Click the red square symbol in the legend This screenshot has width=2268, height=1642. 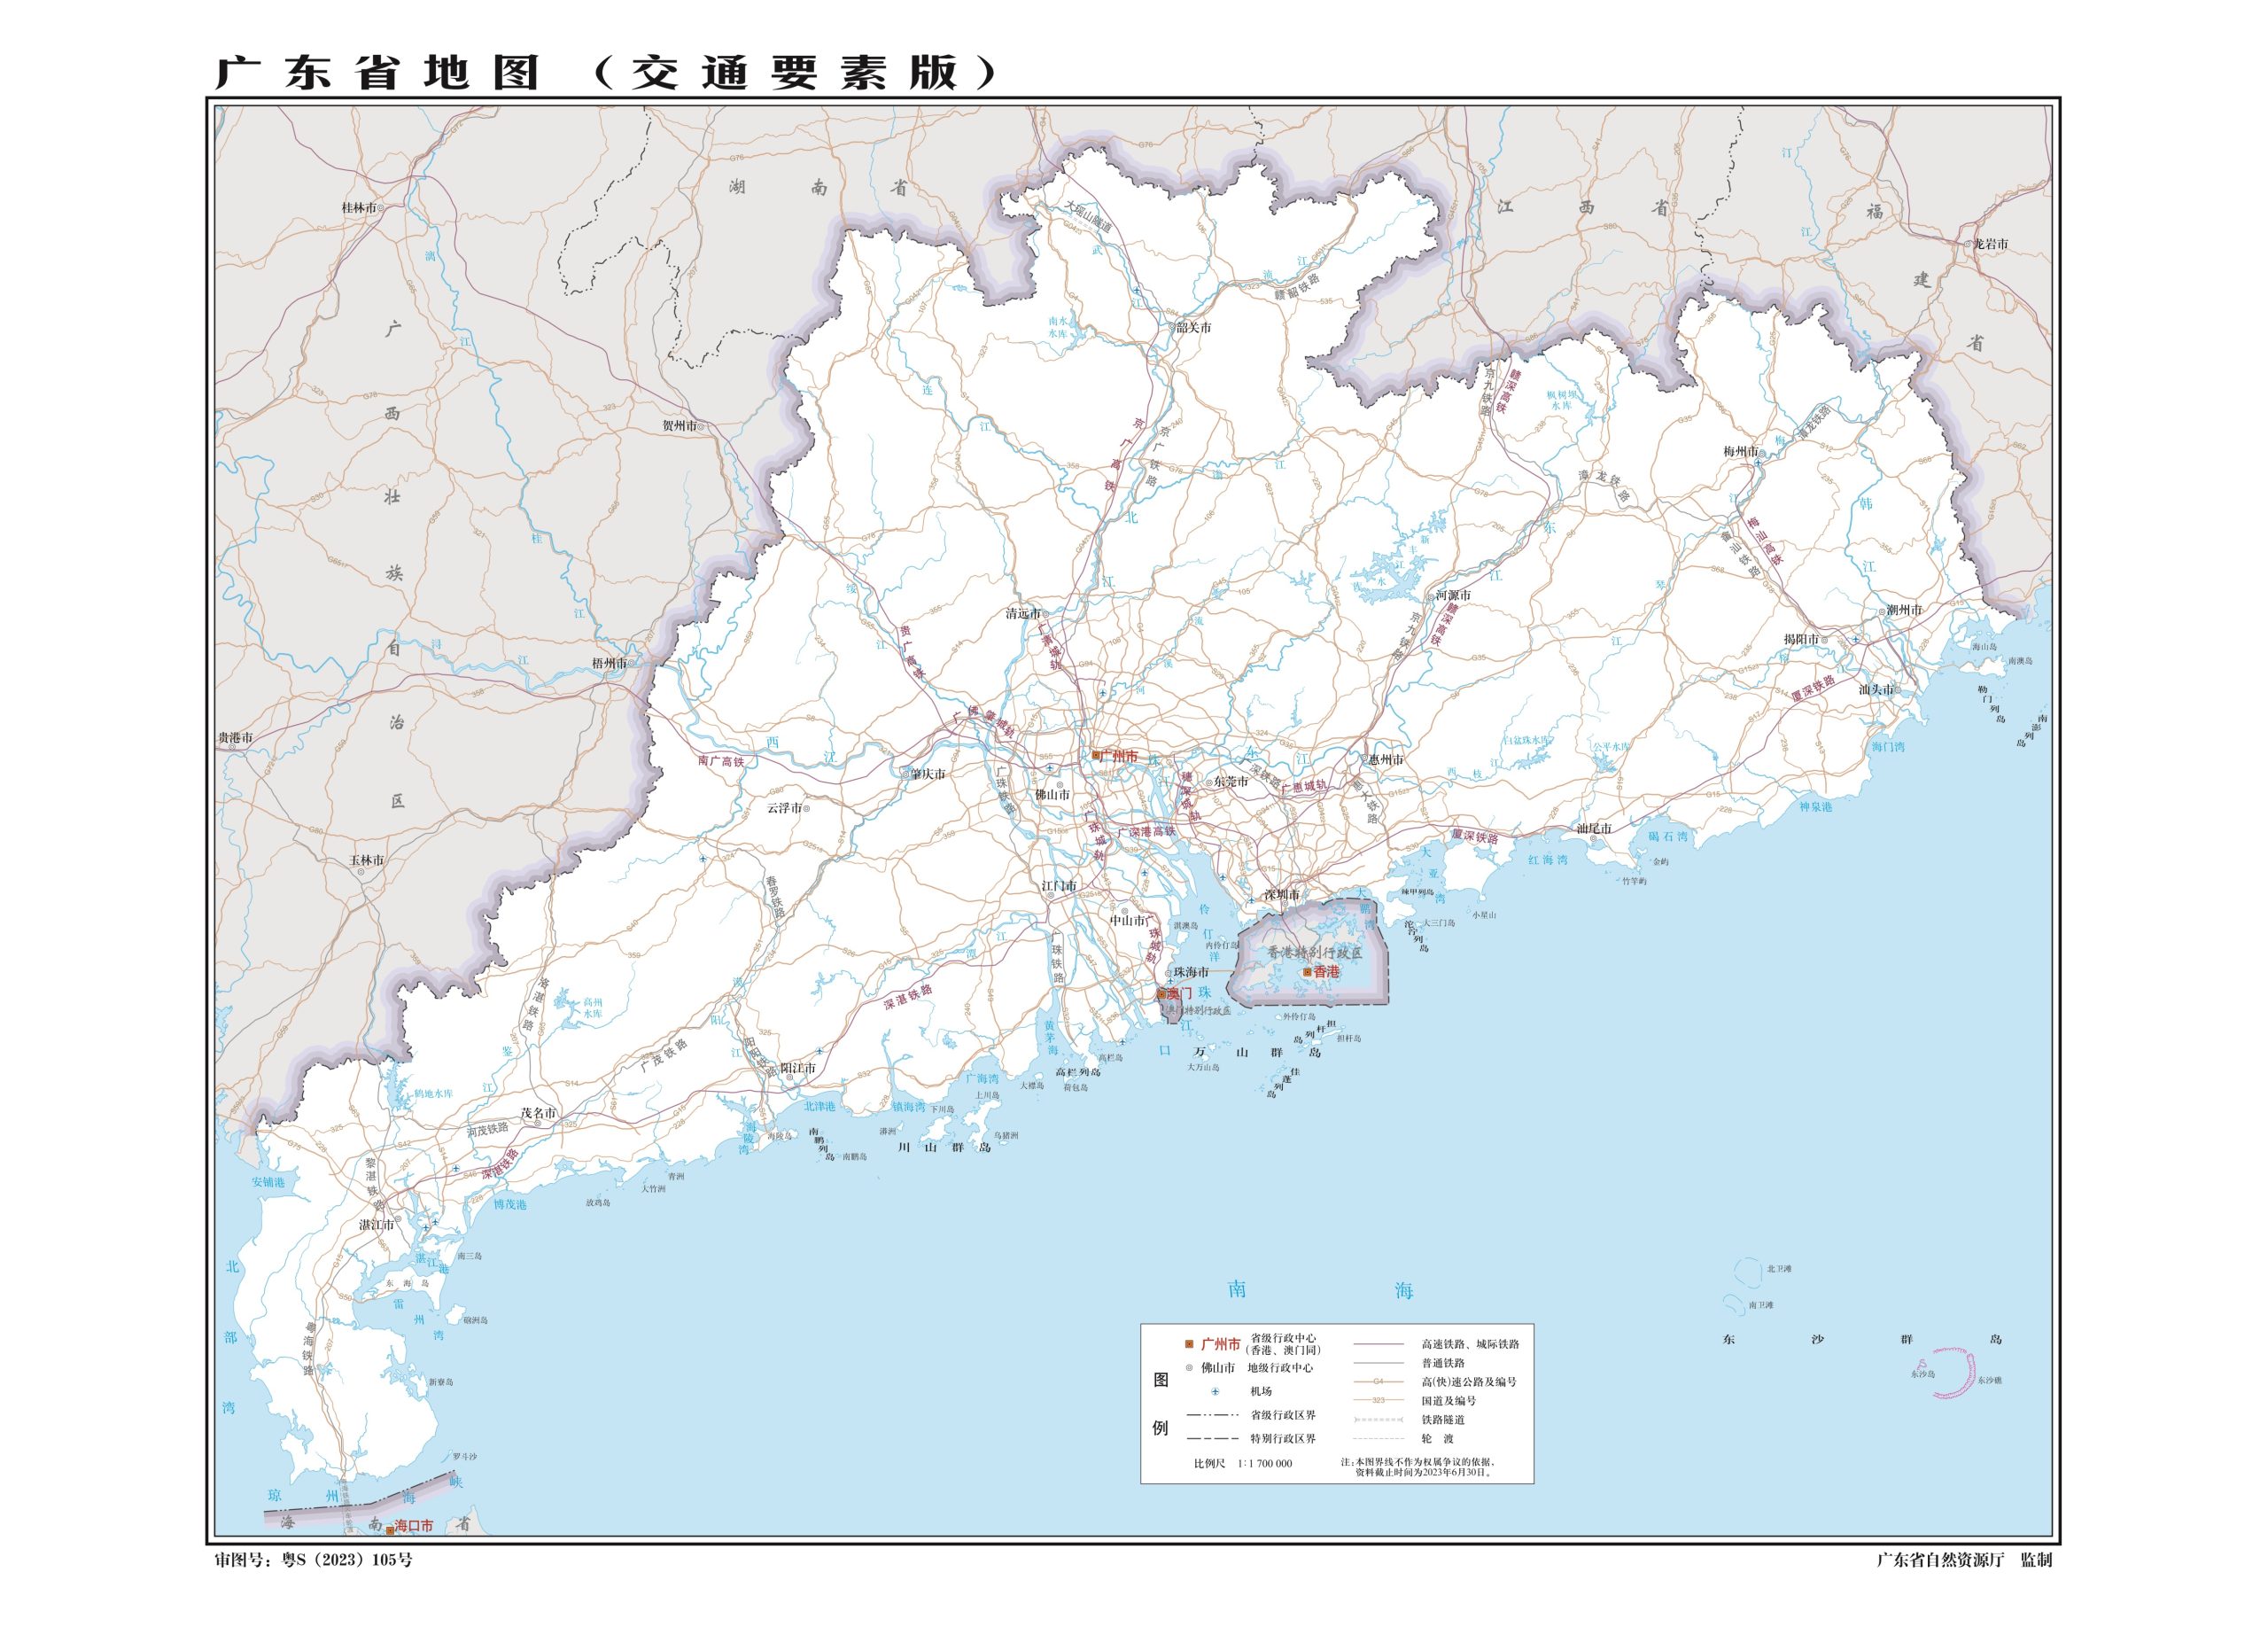point(1189,1344)
